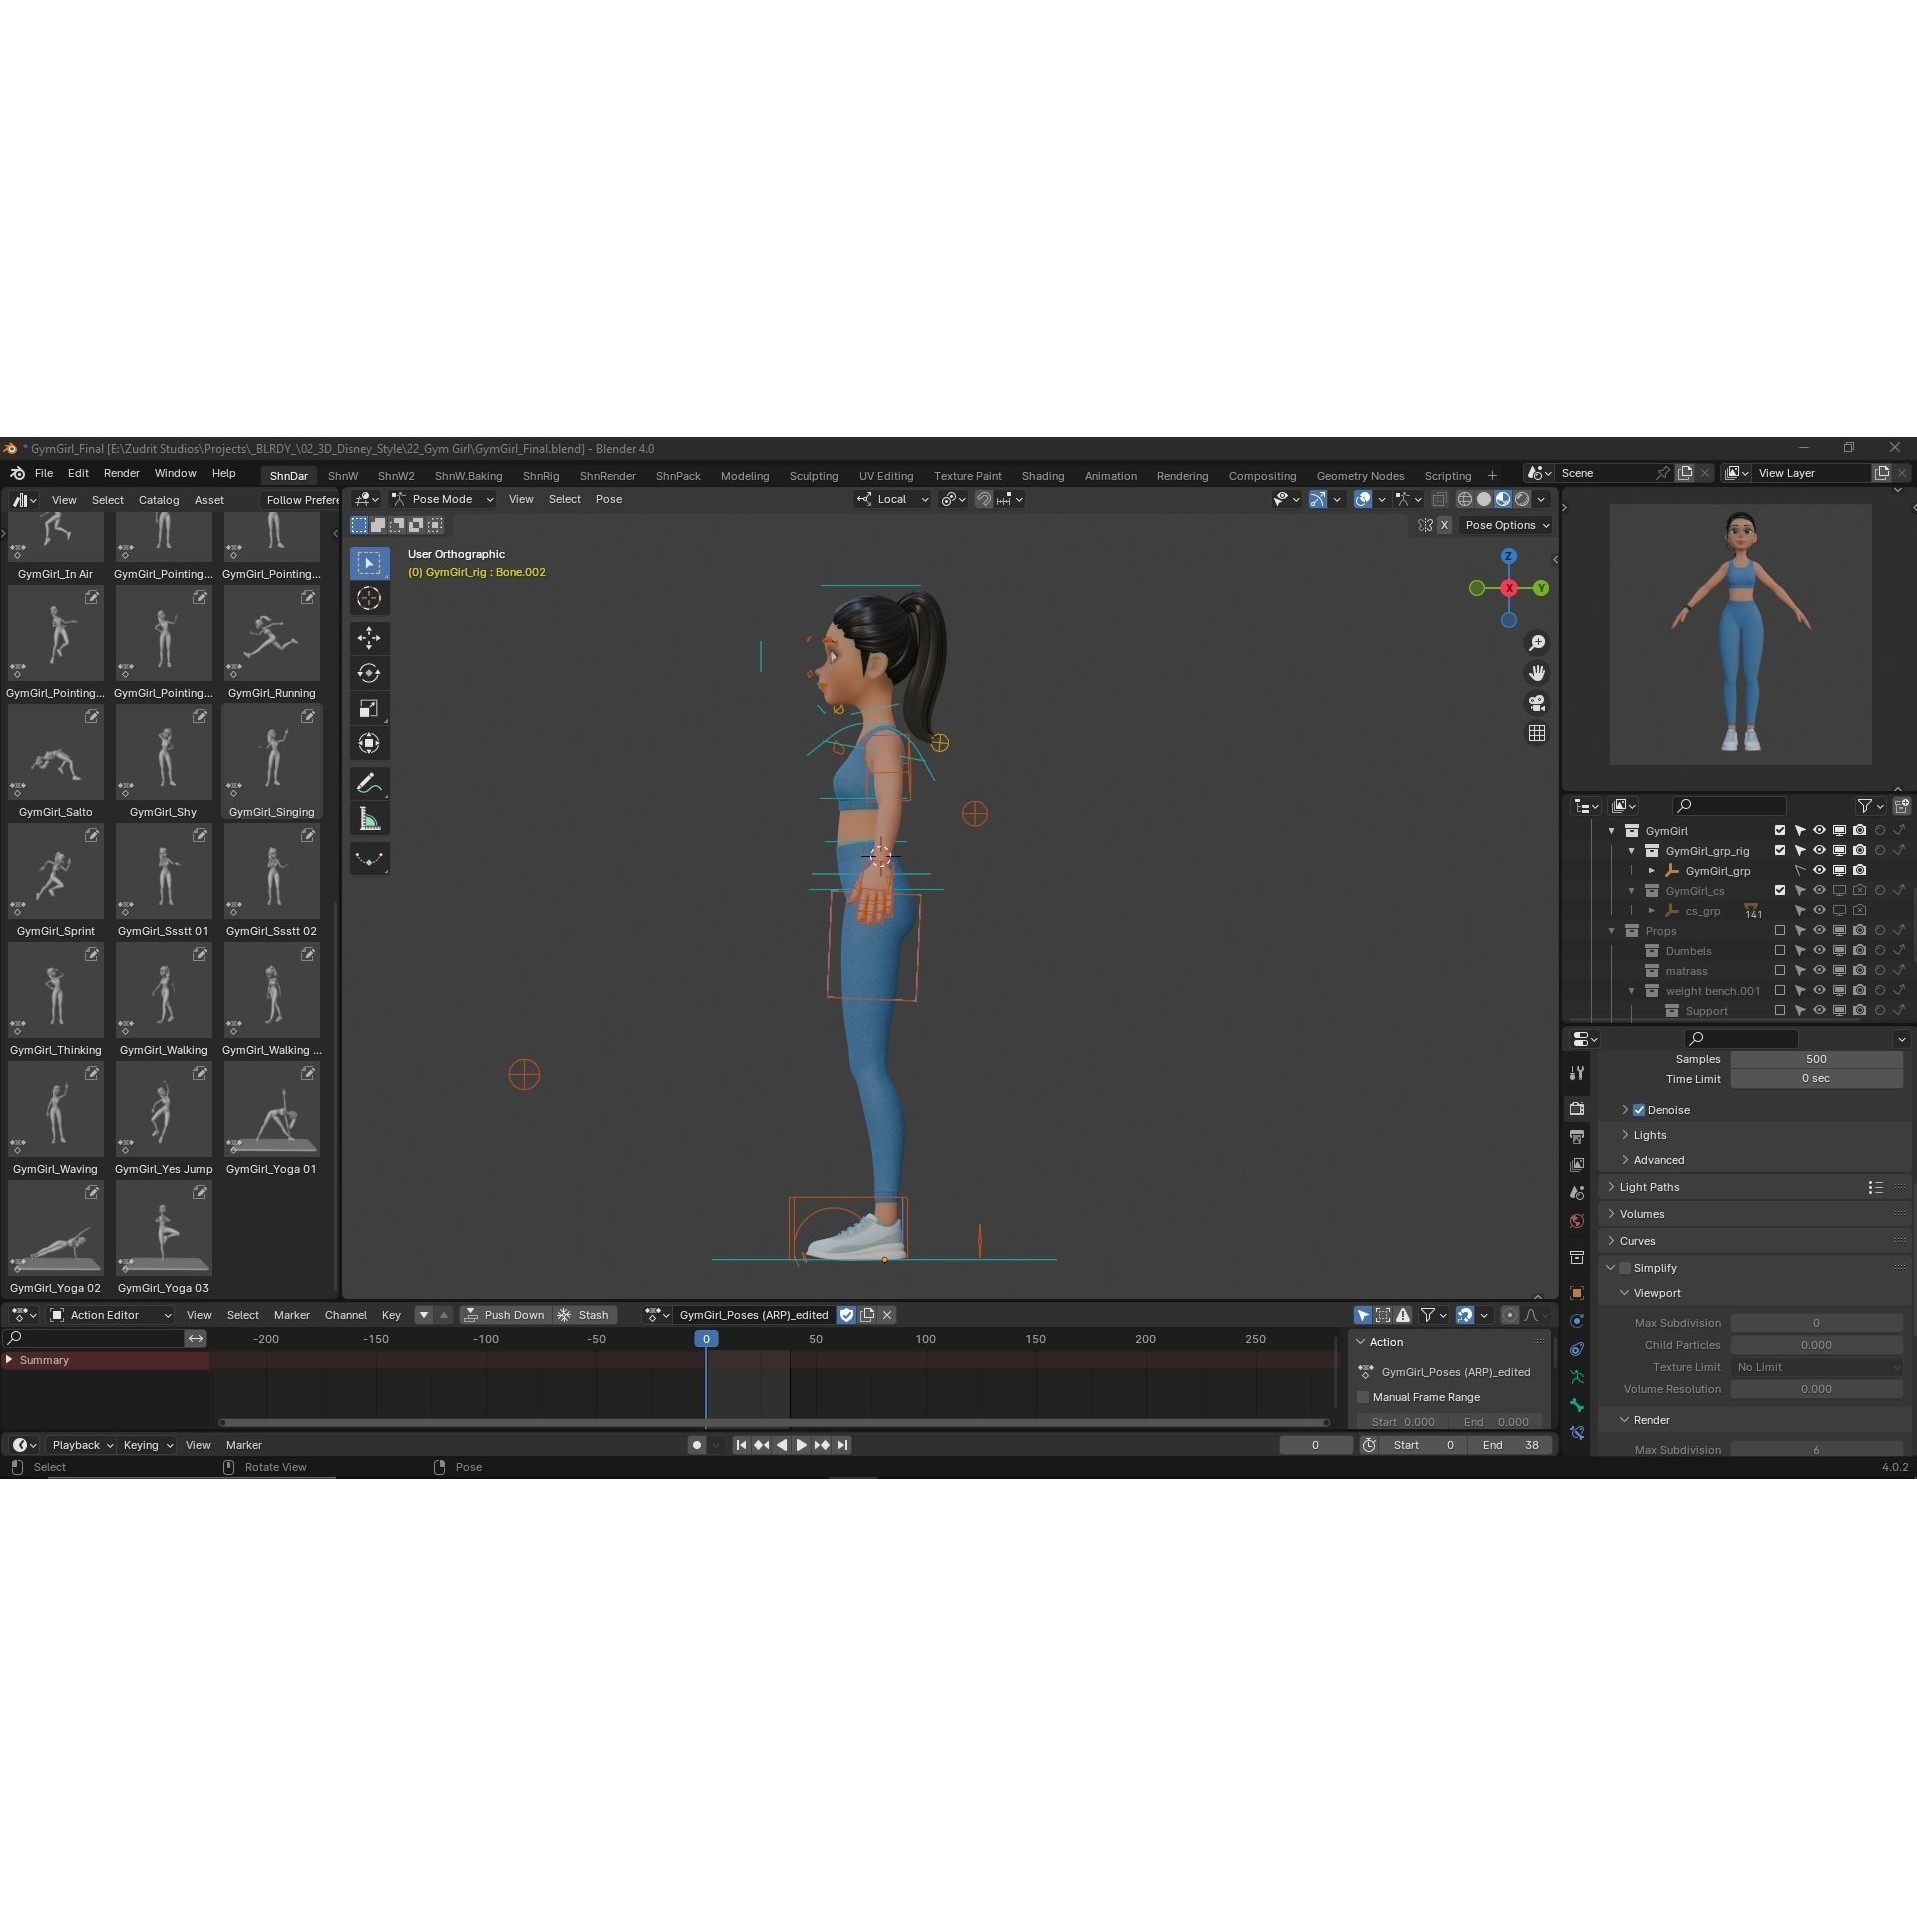Activate the Measure tool

click(369, 818)
